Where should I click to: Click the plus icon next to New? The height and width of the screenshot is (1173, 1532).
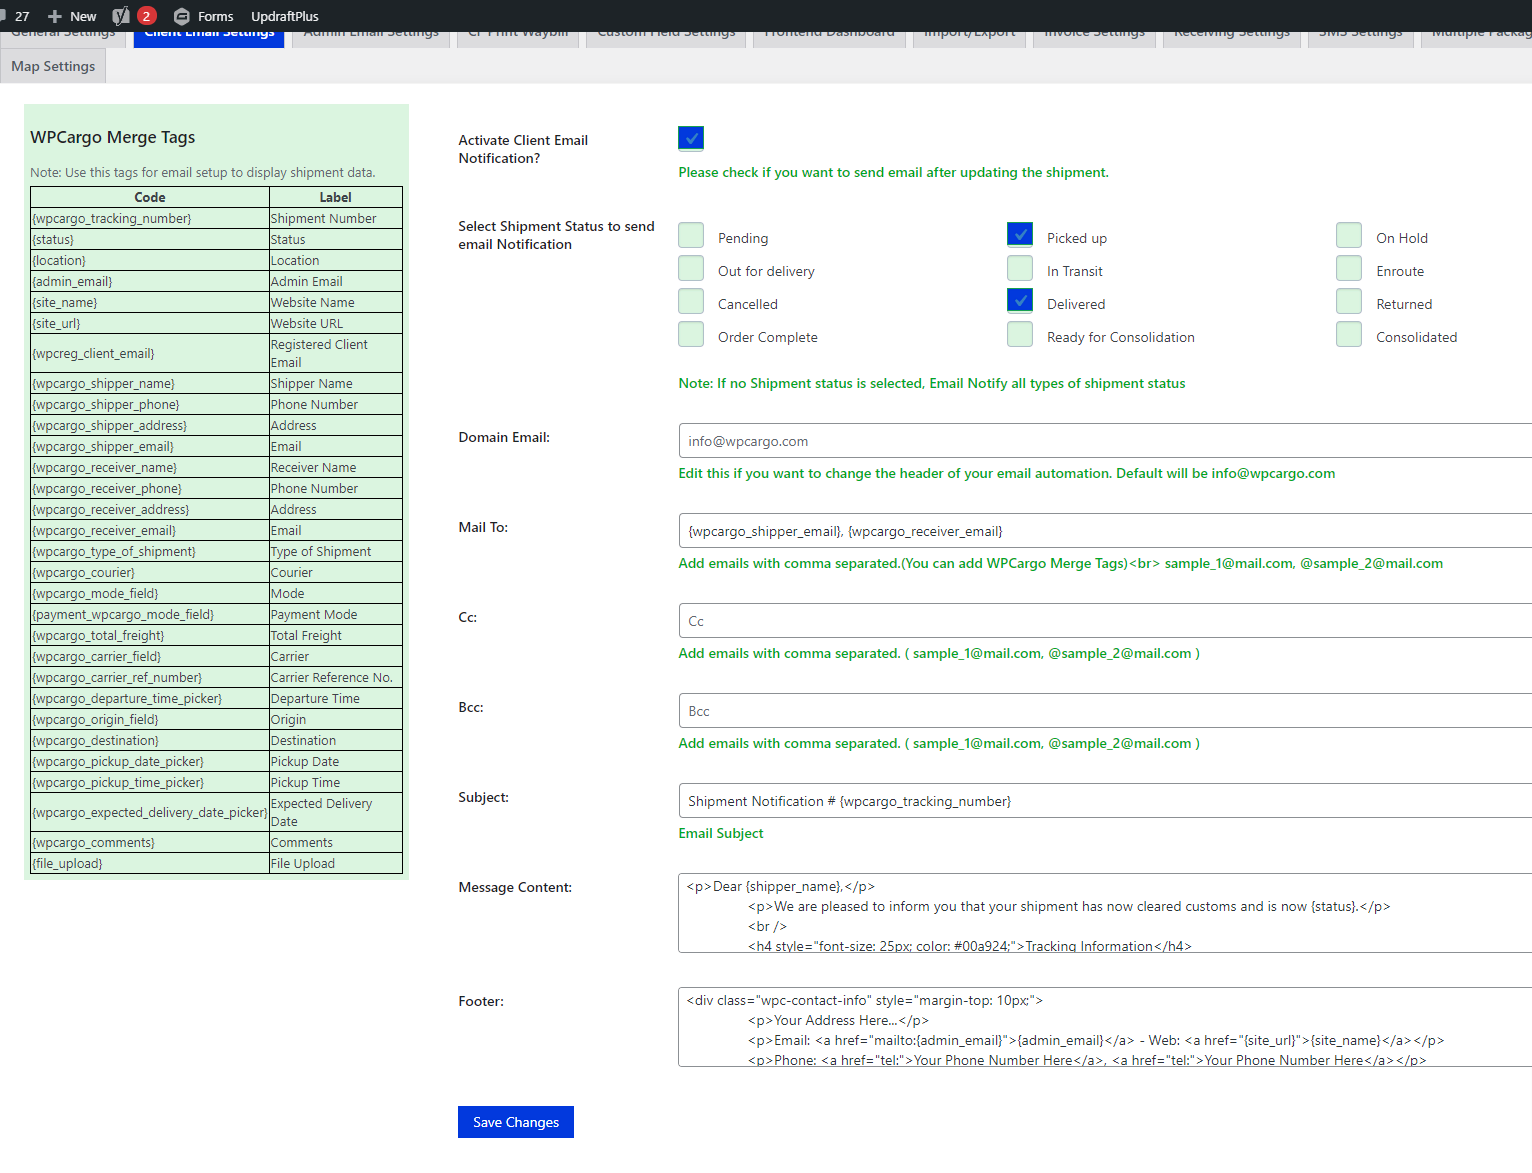coord(55,16)
